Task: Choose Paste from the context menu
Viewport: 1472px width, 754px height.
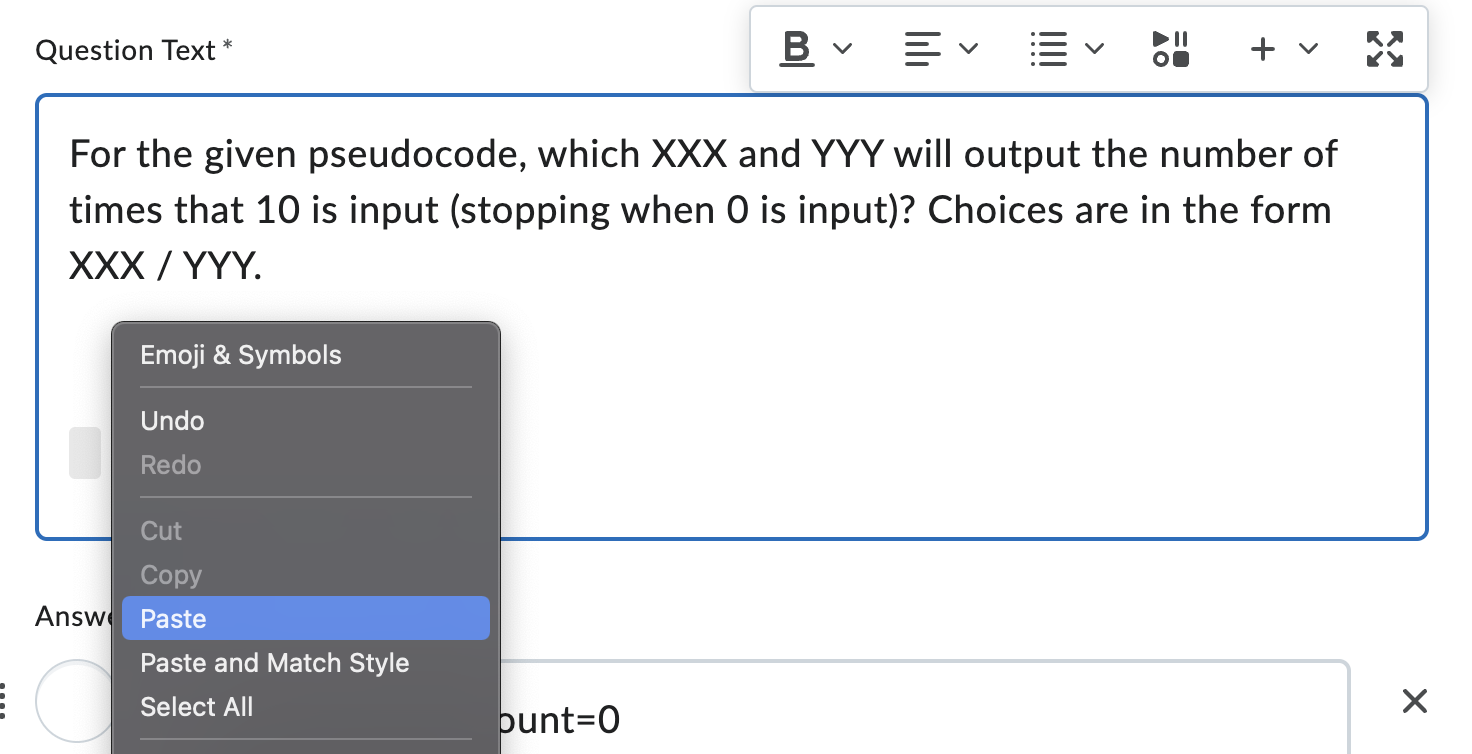Action: (305, 618)
